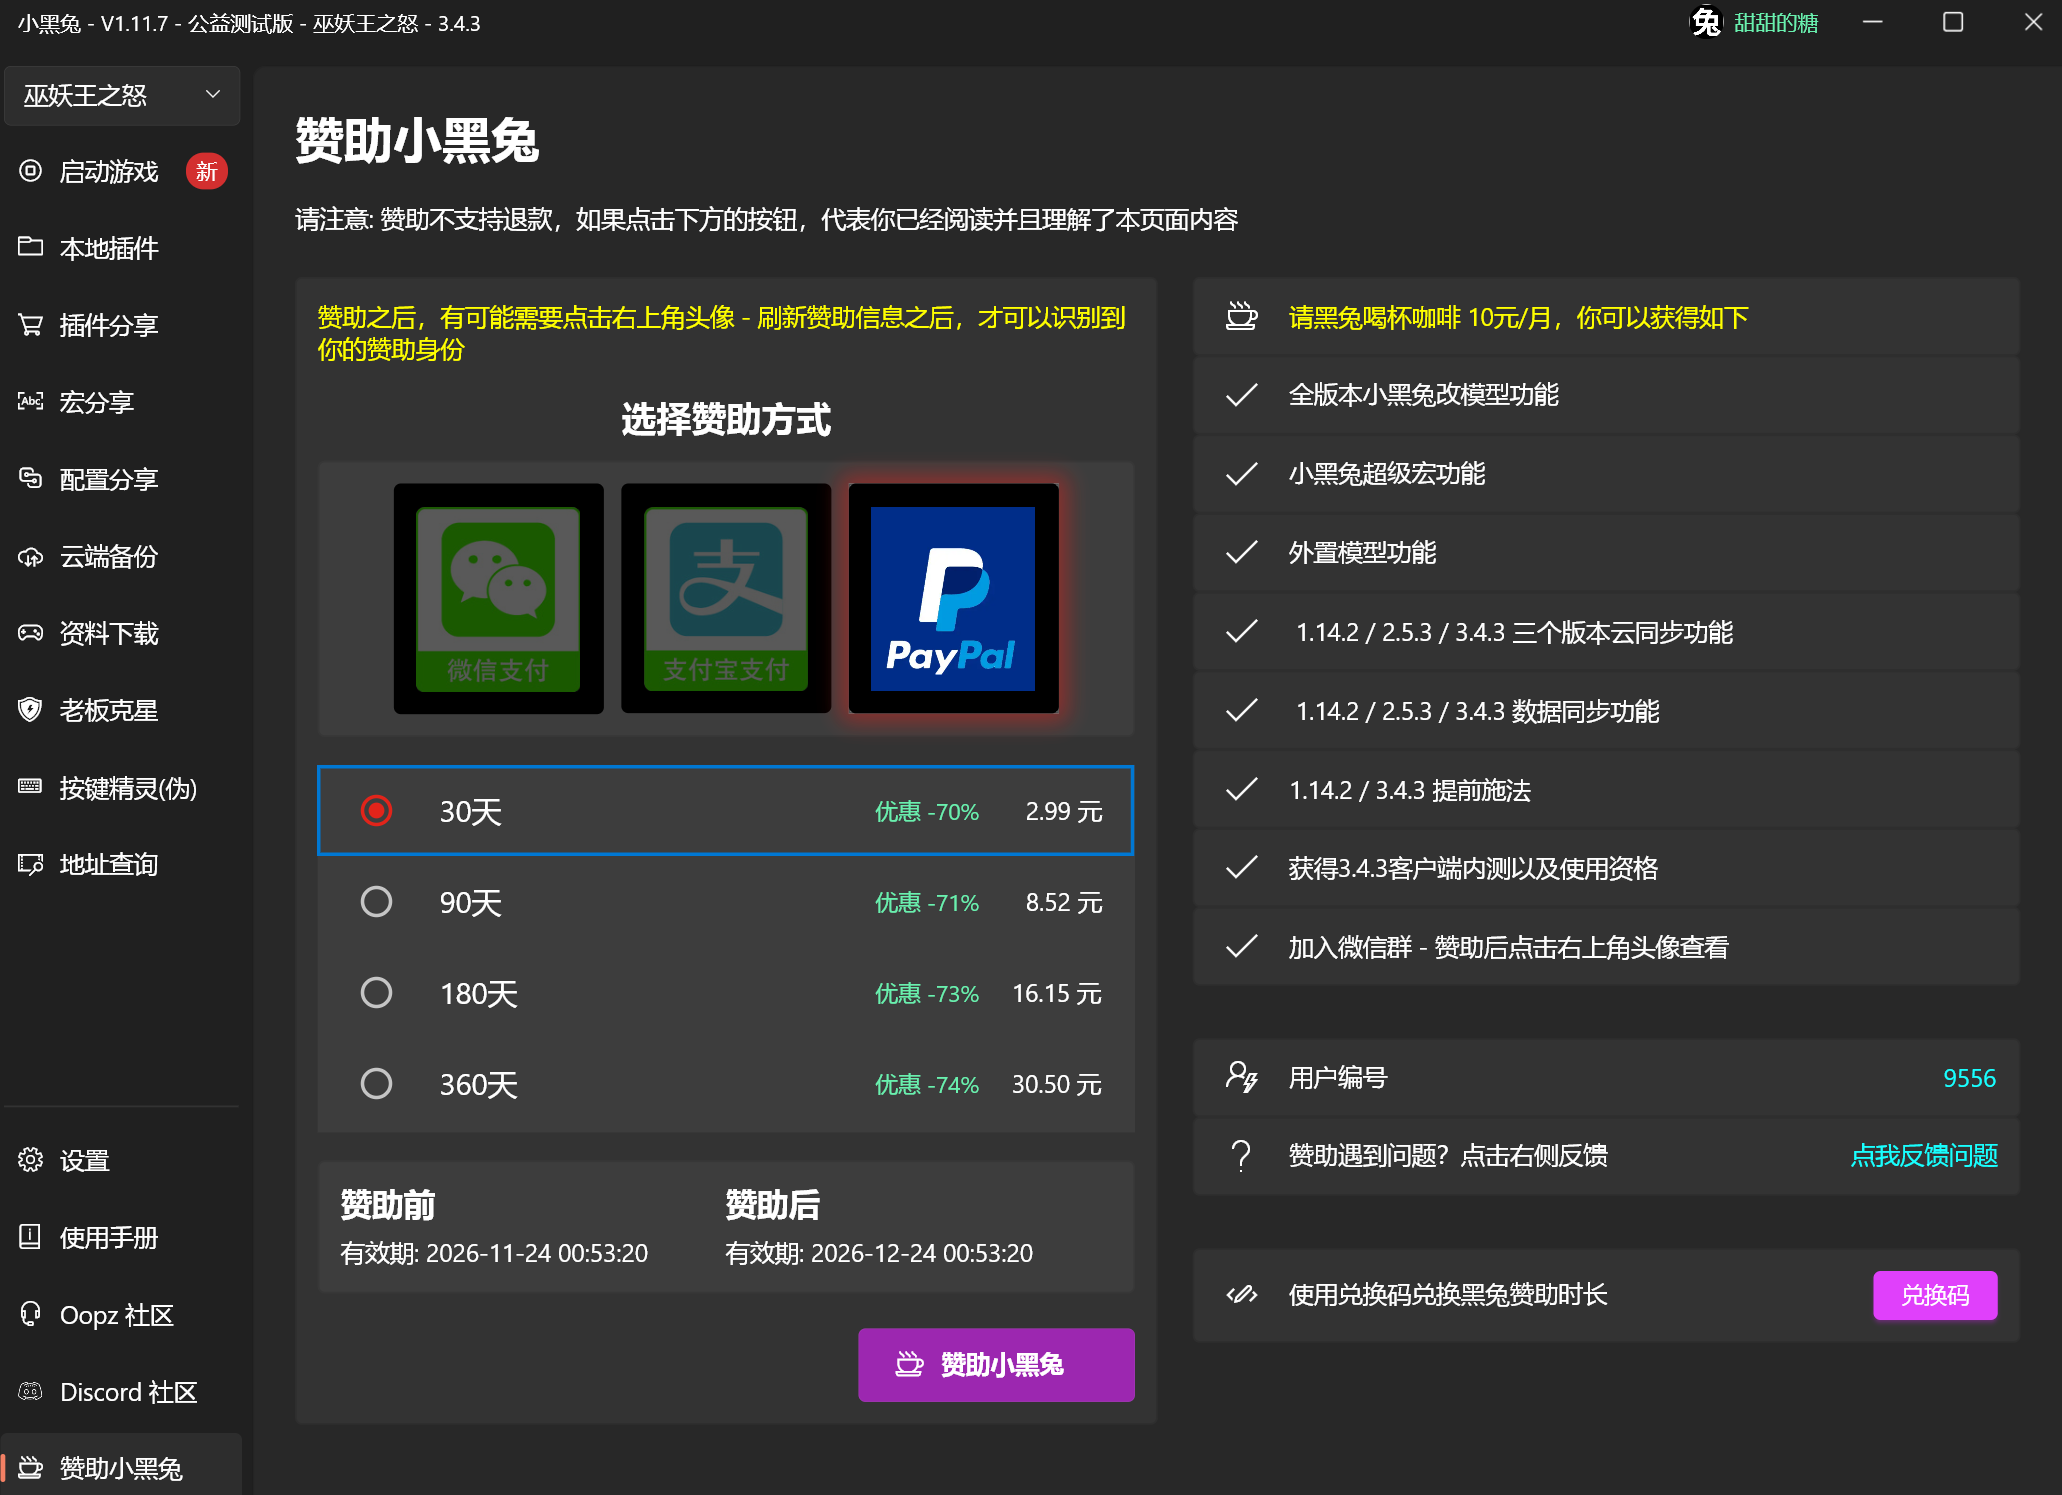Click the checkmark beside 外置模型功能
The height and width of the screenshot is (1495, 2062).
point(1242,553)
